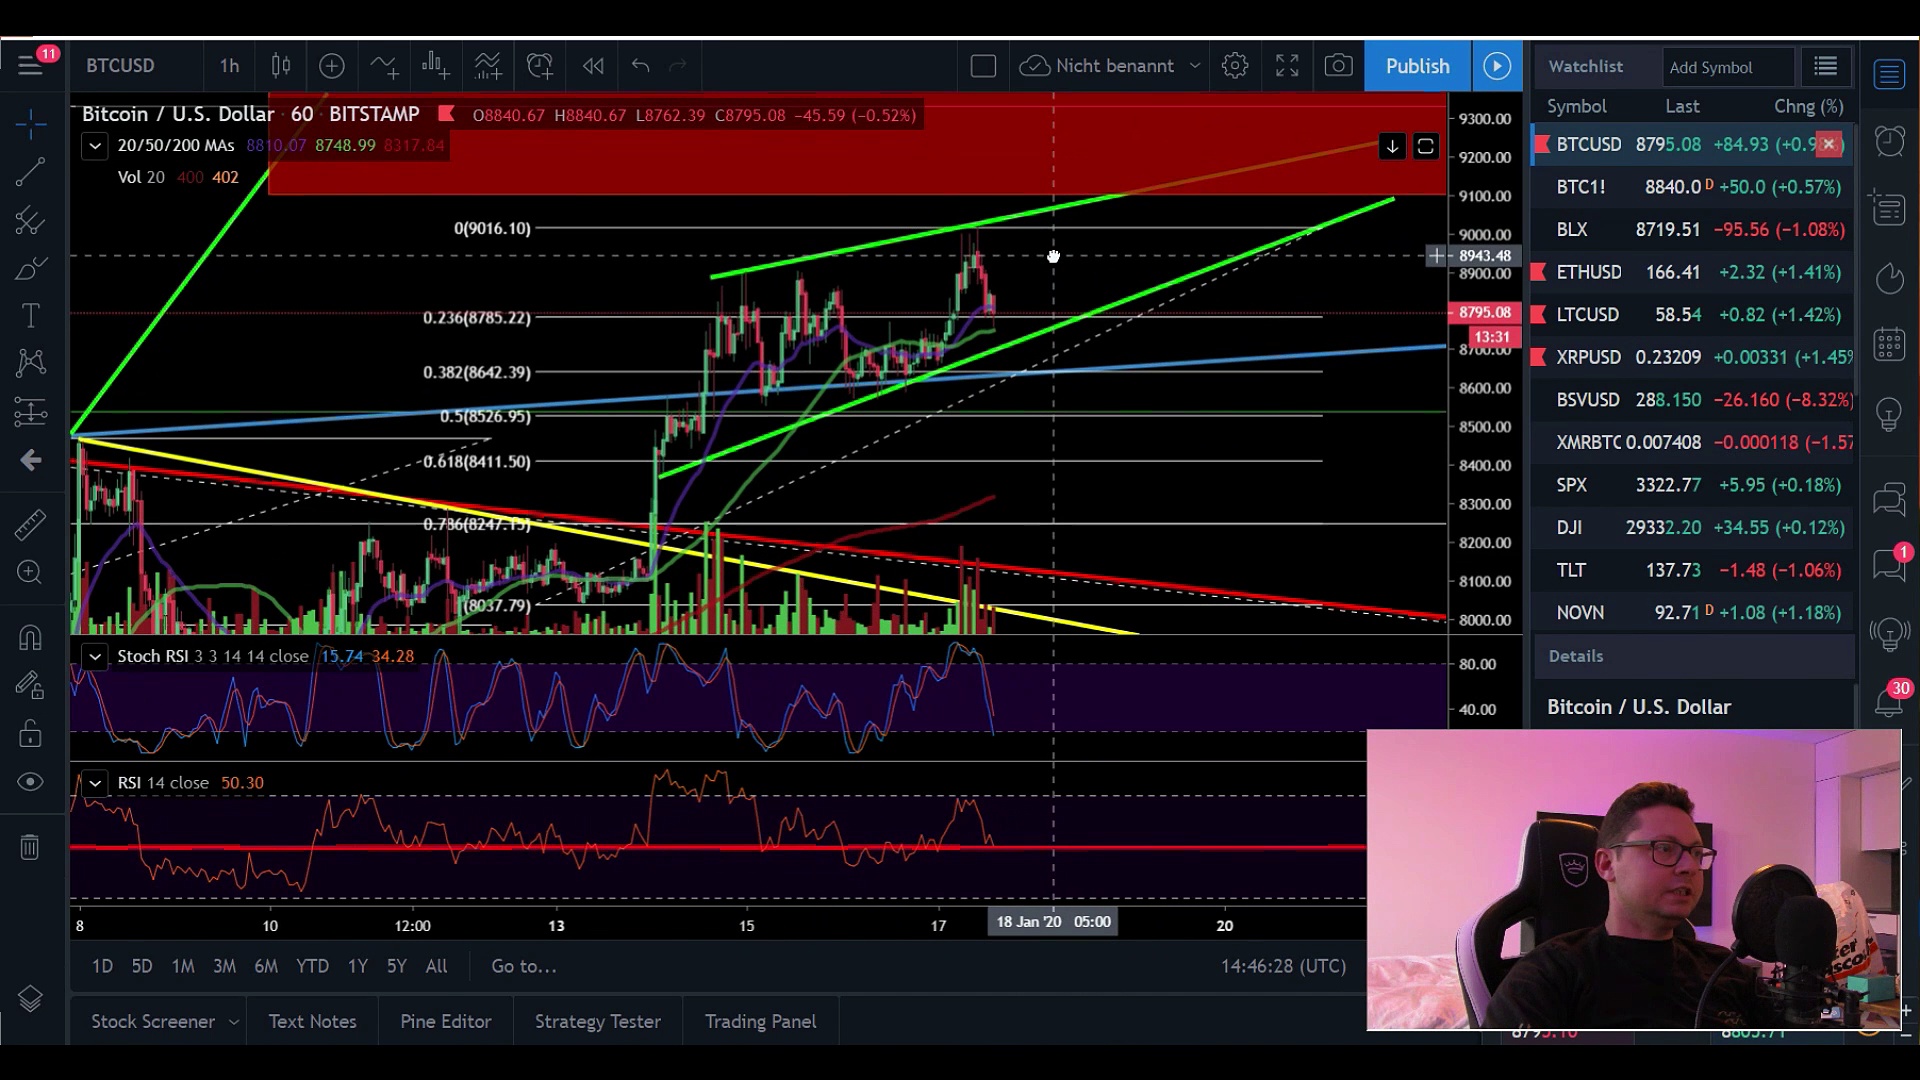Open the Pine Editor tab
This screenshot has height=1080, width=1920.
click(446, 1021)
